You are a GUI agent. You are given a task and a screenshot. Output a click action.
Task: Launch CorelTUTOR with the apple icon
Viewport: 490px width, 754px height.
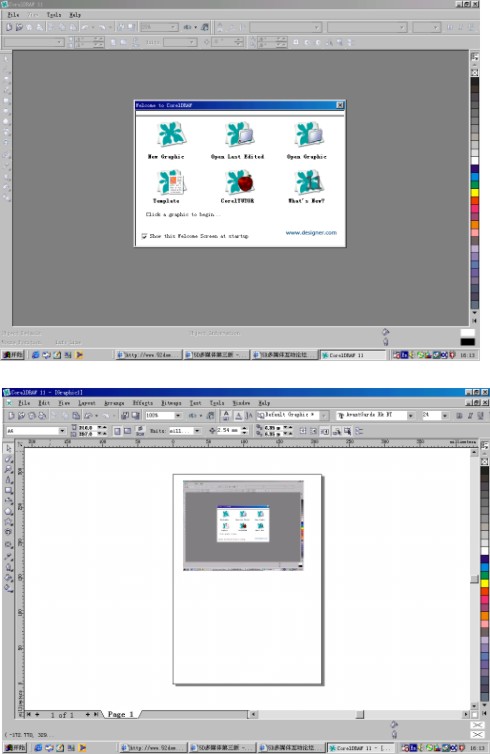[239, 182]
